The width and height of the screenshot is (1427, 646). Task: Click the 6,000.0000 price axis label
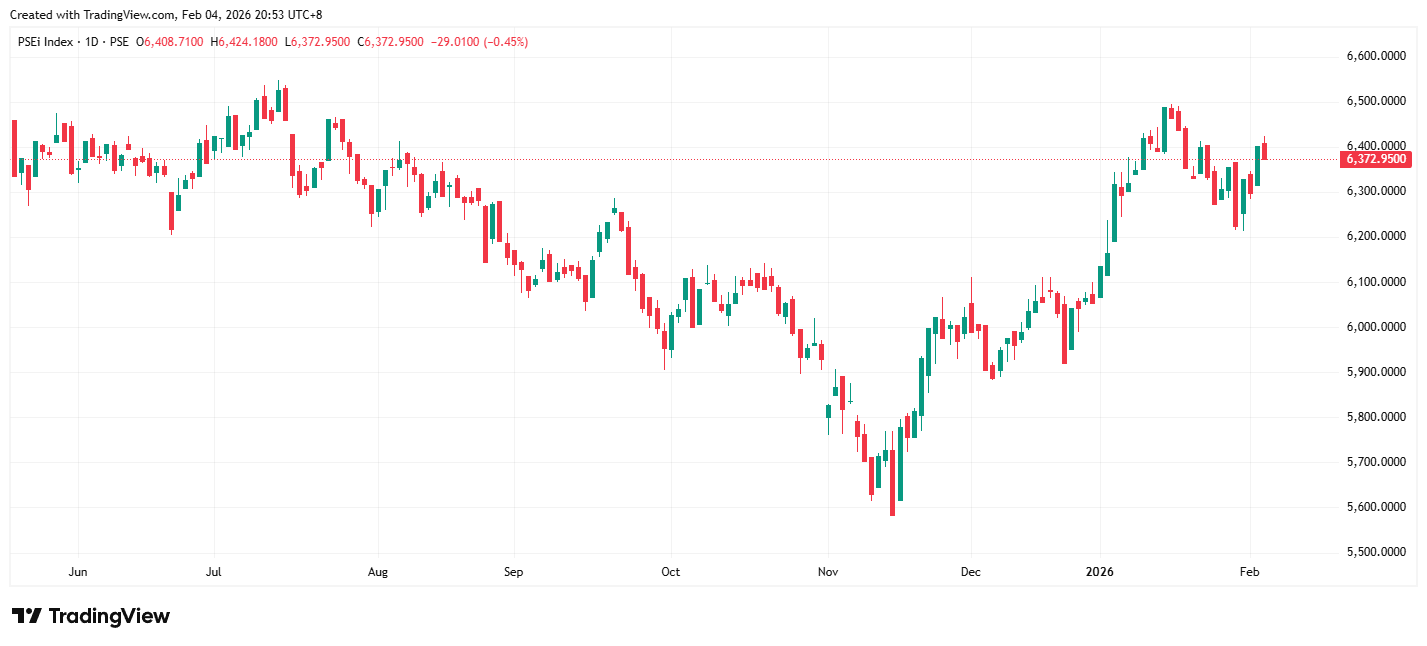1378,327
